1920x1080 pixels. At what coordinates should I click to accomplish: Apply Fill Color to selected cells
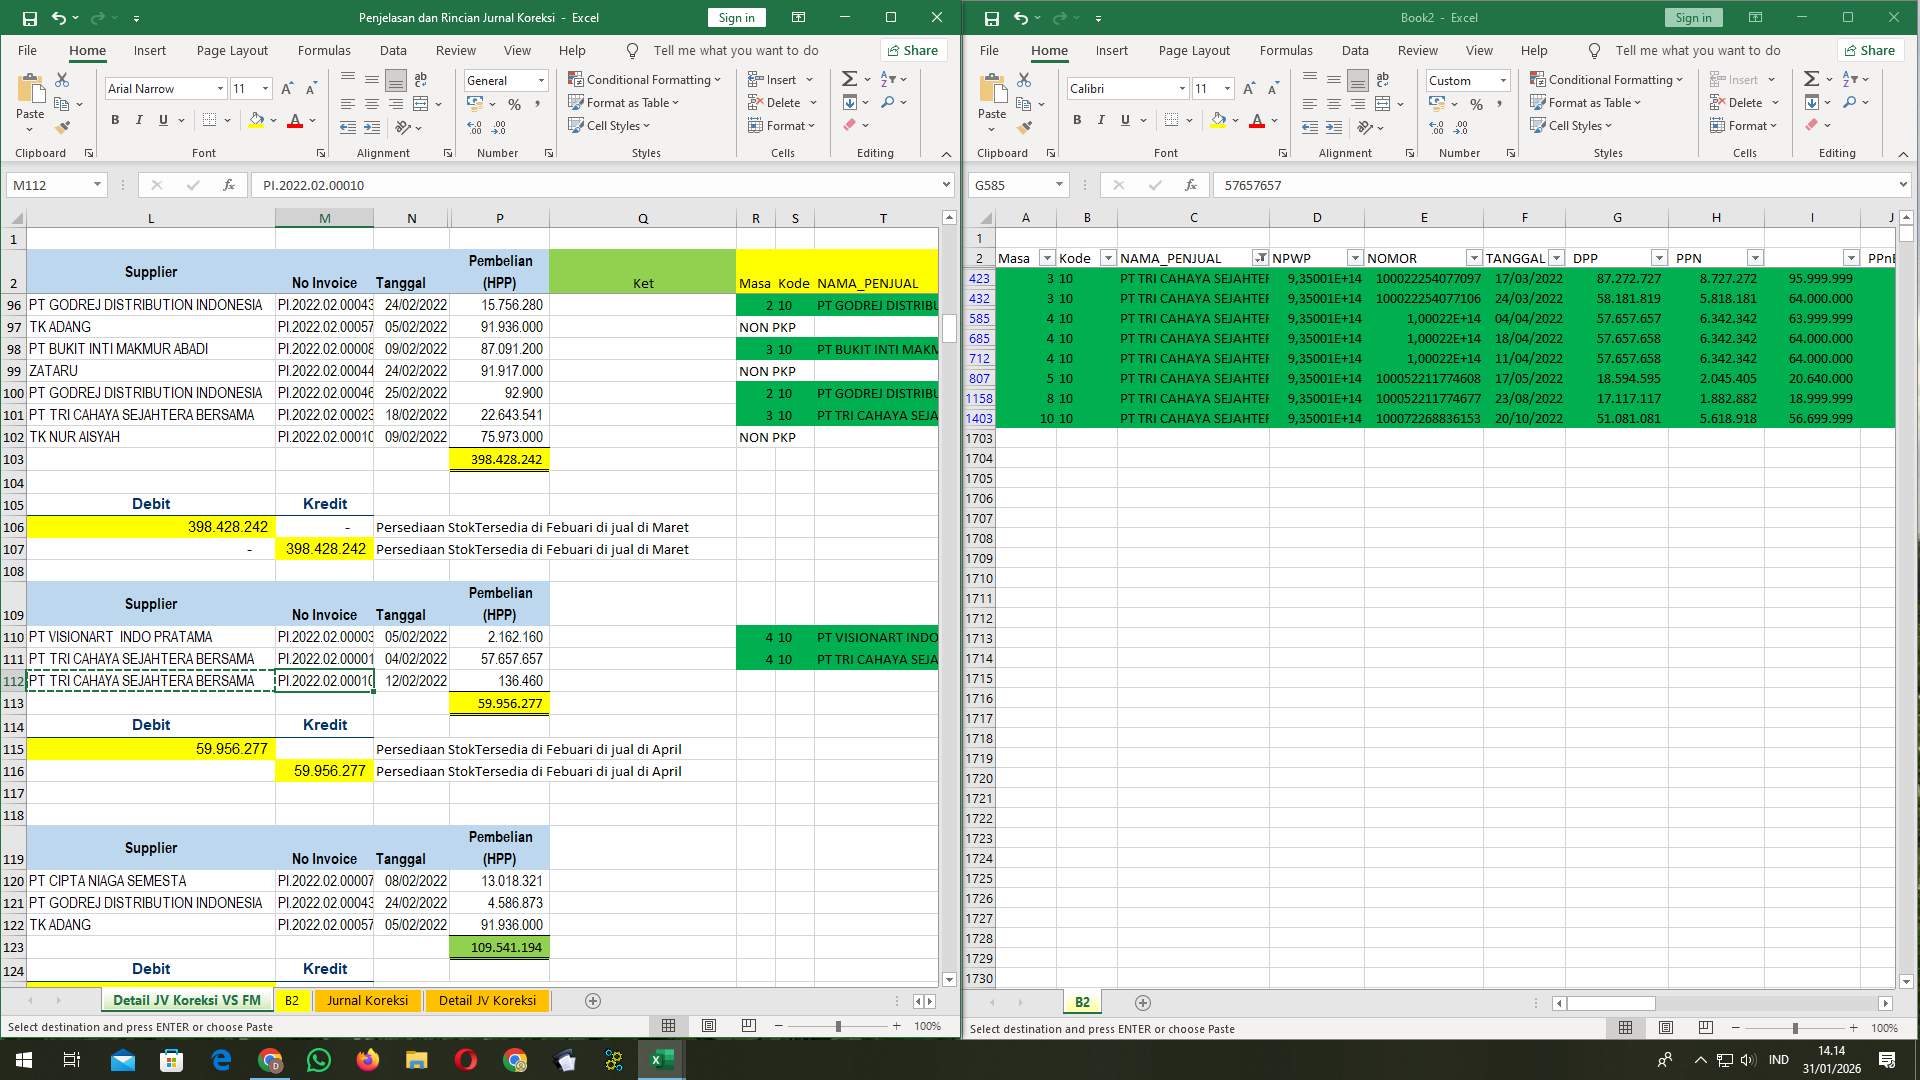(256, 120)
